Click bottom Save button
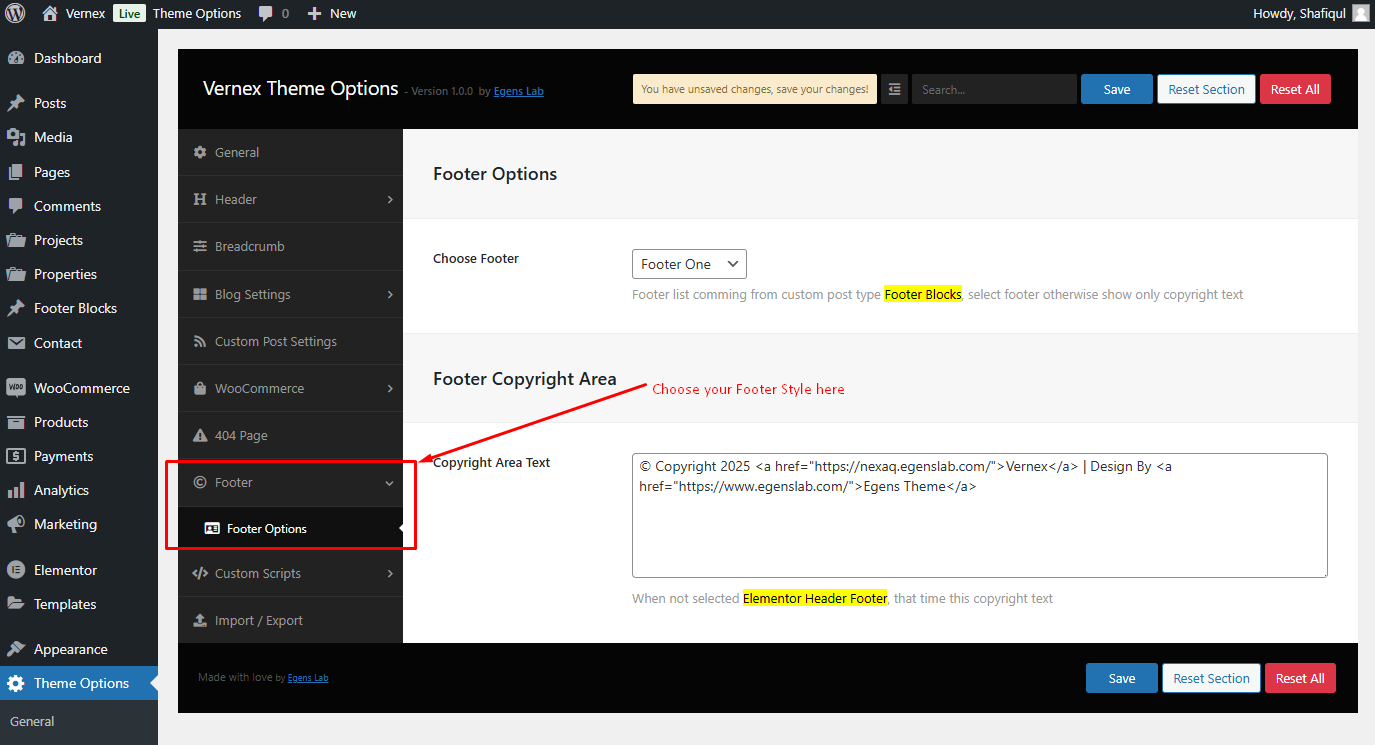1375x745 pixels. [1122, 678]
